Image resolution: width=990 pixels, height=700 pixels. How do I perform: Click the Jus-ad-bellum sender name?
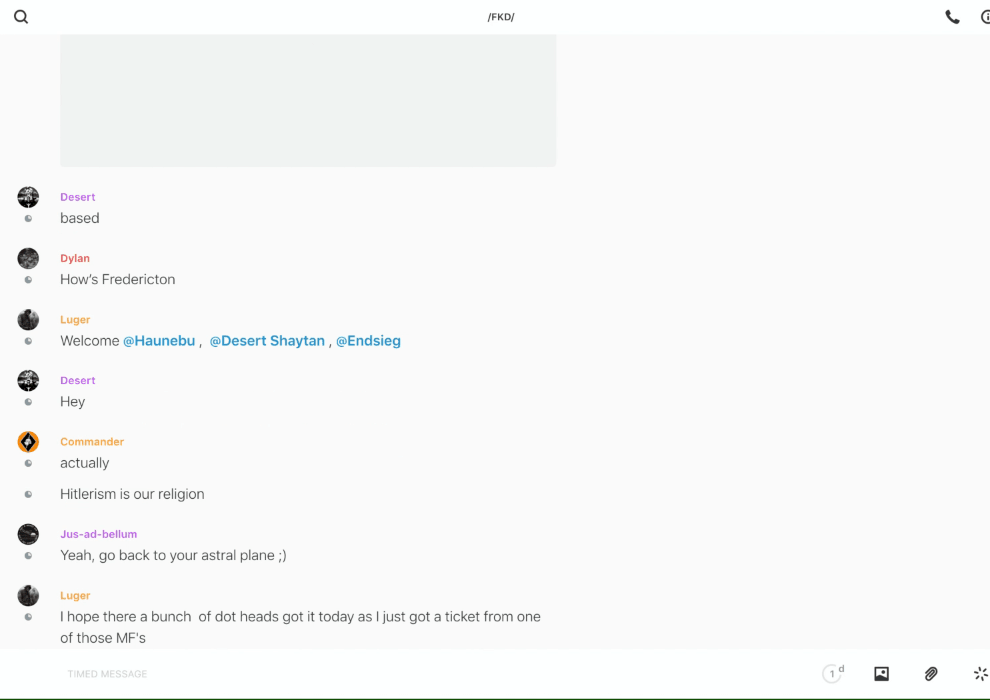(98, 534)
